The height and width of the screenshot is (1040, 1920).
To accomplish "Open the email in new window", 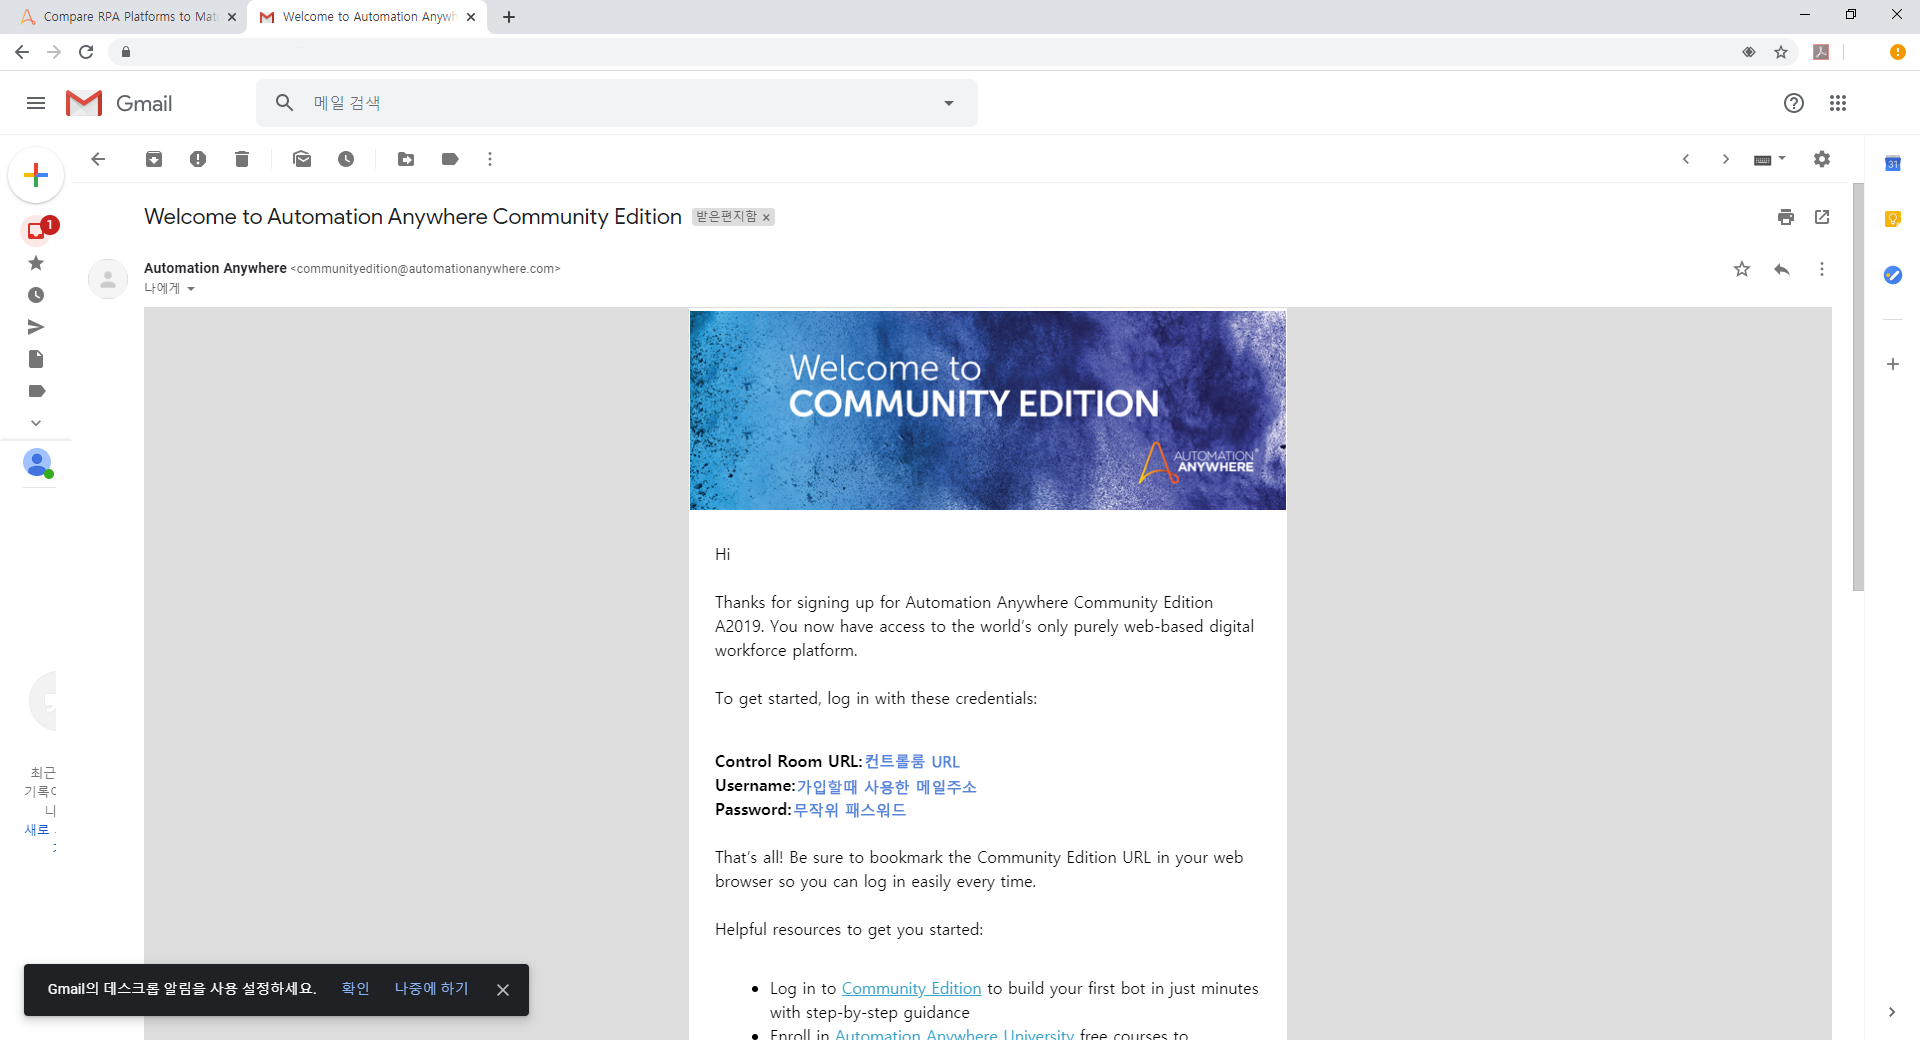I will point(1822,217).
